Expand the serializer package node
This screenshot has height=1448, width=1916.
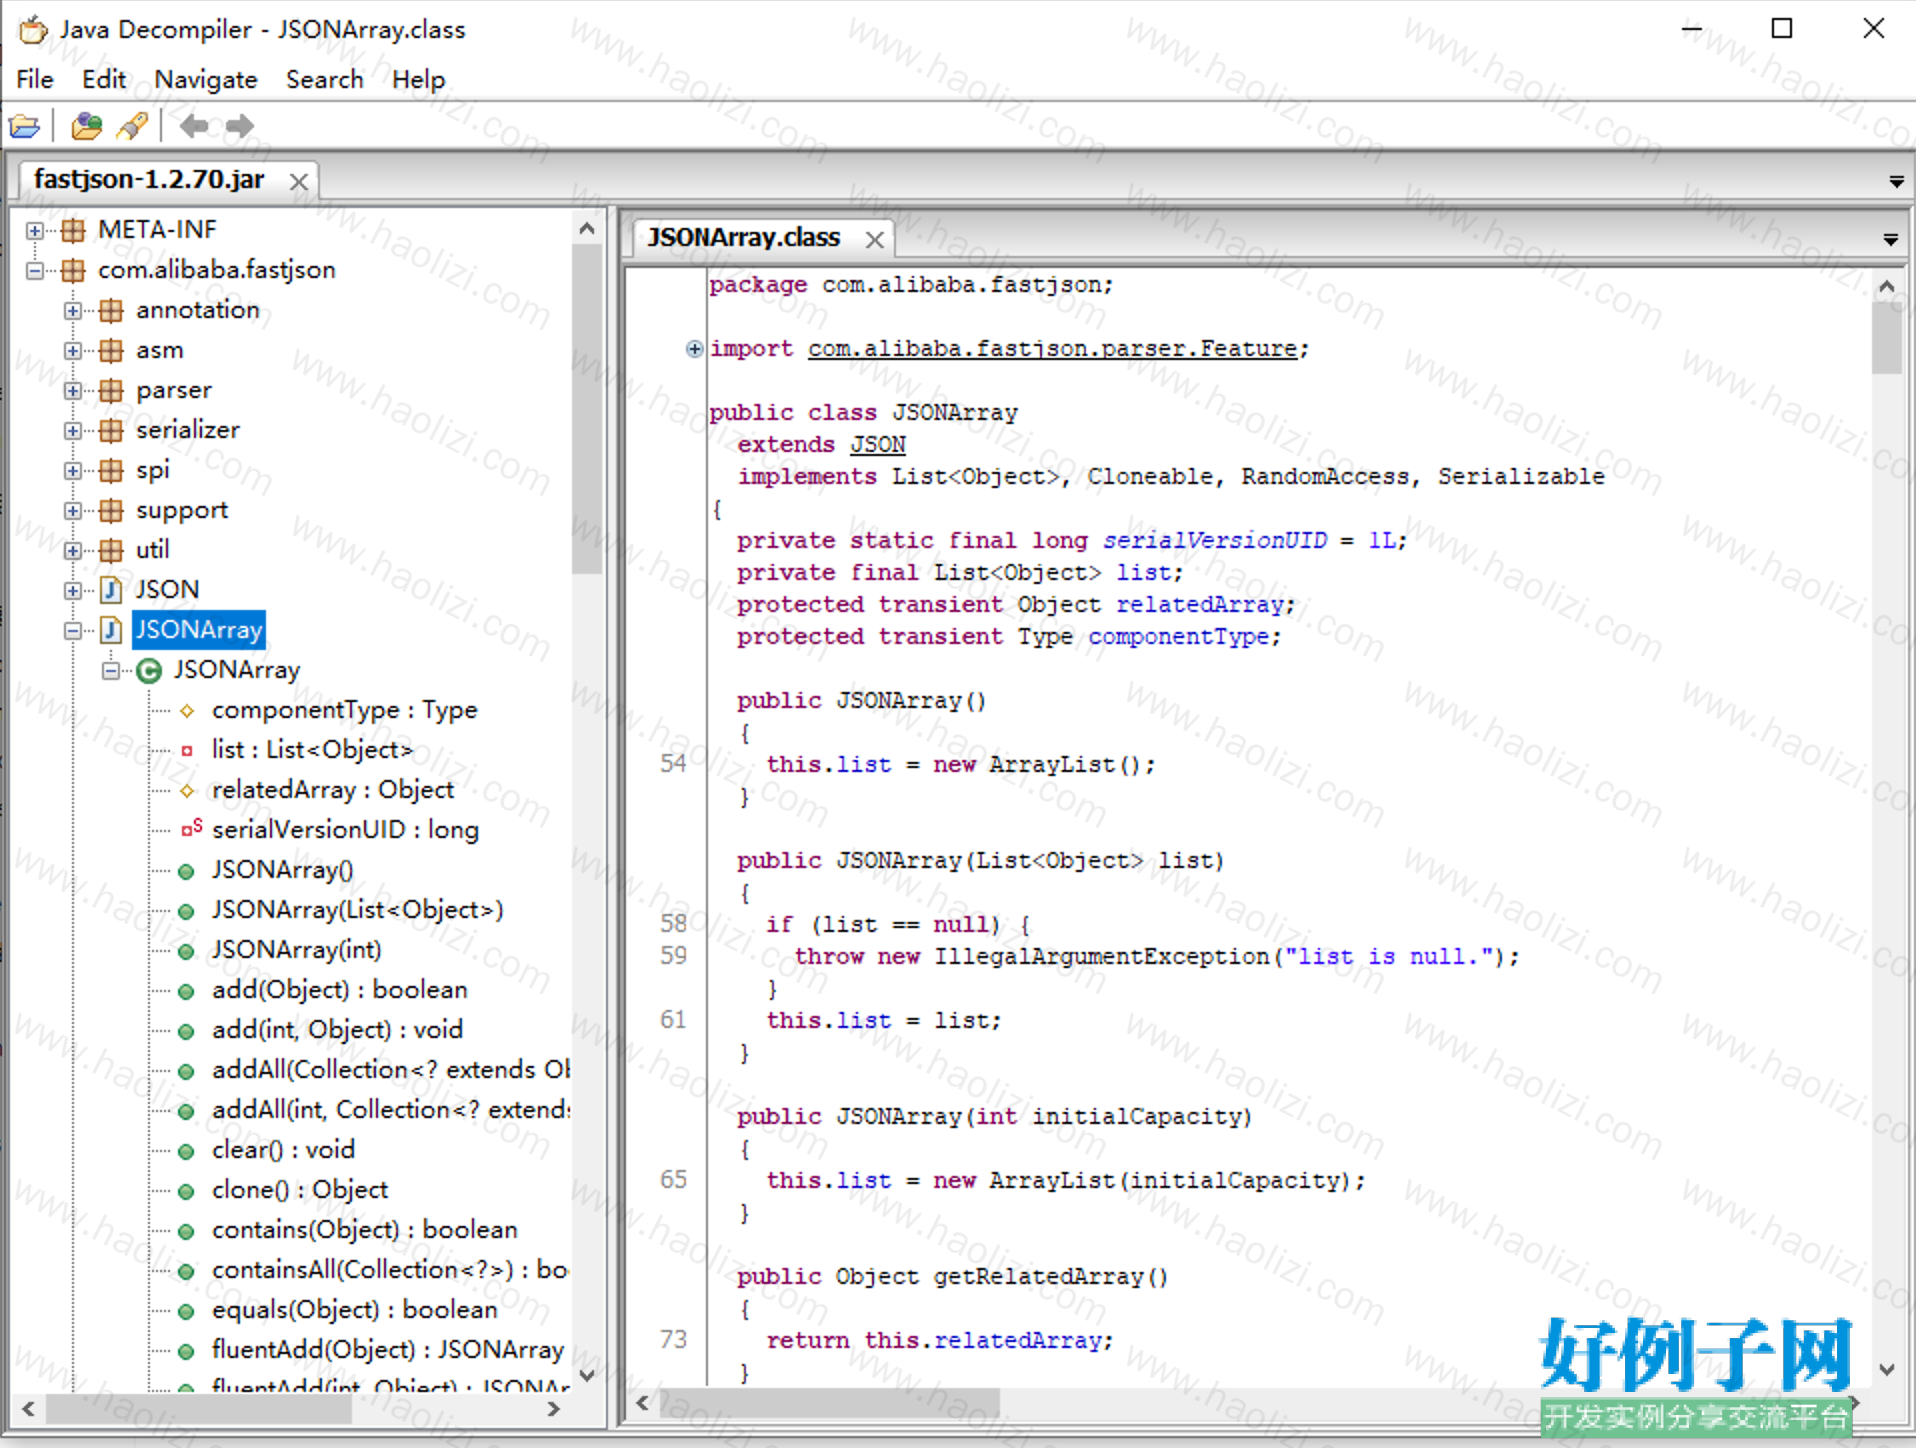click(x=73, y=430)
